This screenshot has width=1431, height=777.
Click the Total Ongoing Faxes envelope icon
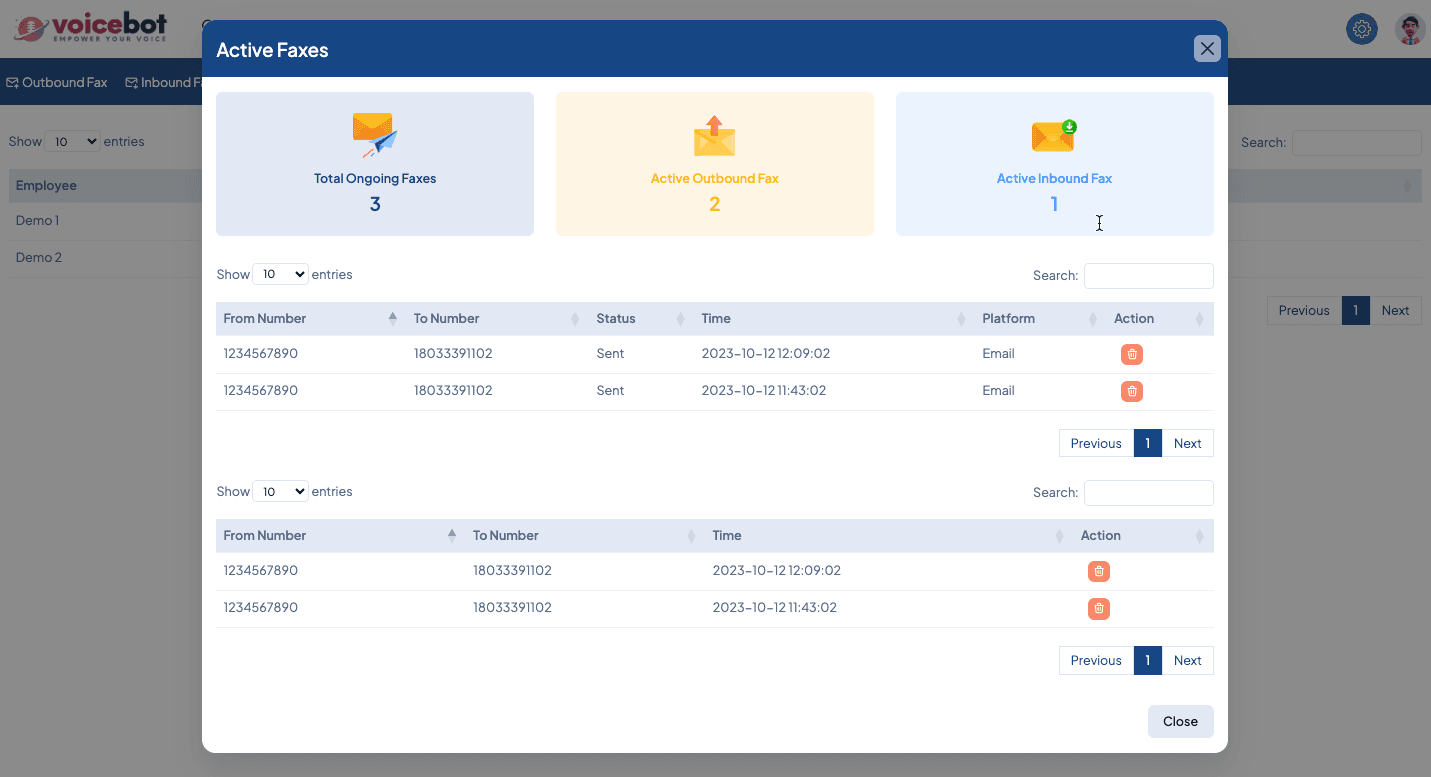tap(374, 135)
